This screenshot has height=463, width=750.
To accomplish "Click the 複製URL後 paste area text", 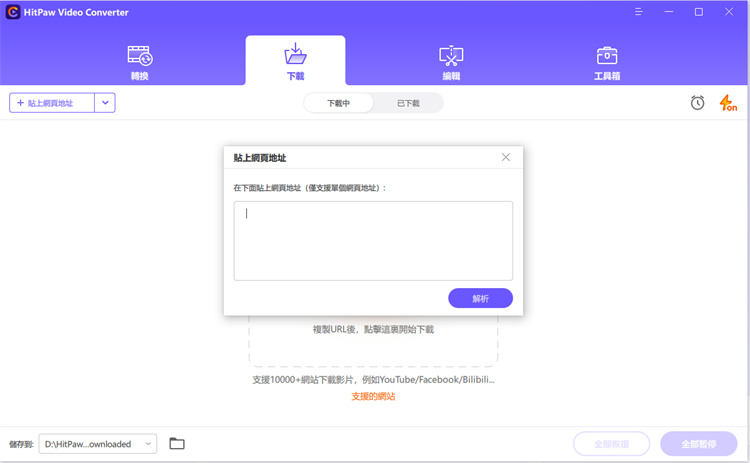I will pyautogui.click(x=373, y=329).
